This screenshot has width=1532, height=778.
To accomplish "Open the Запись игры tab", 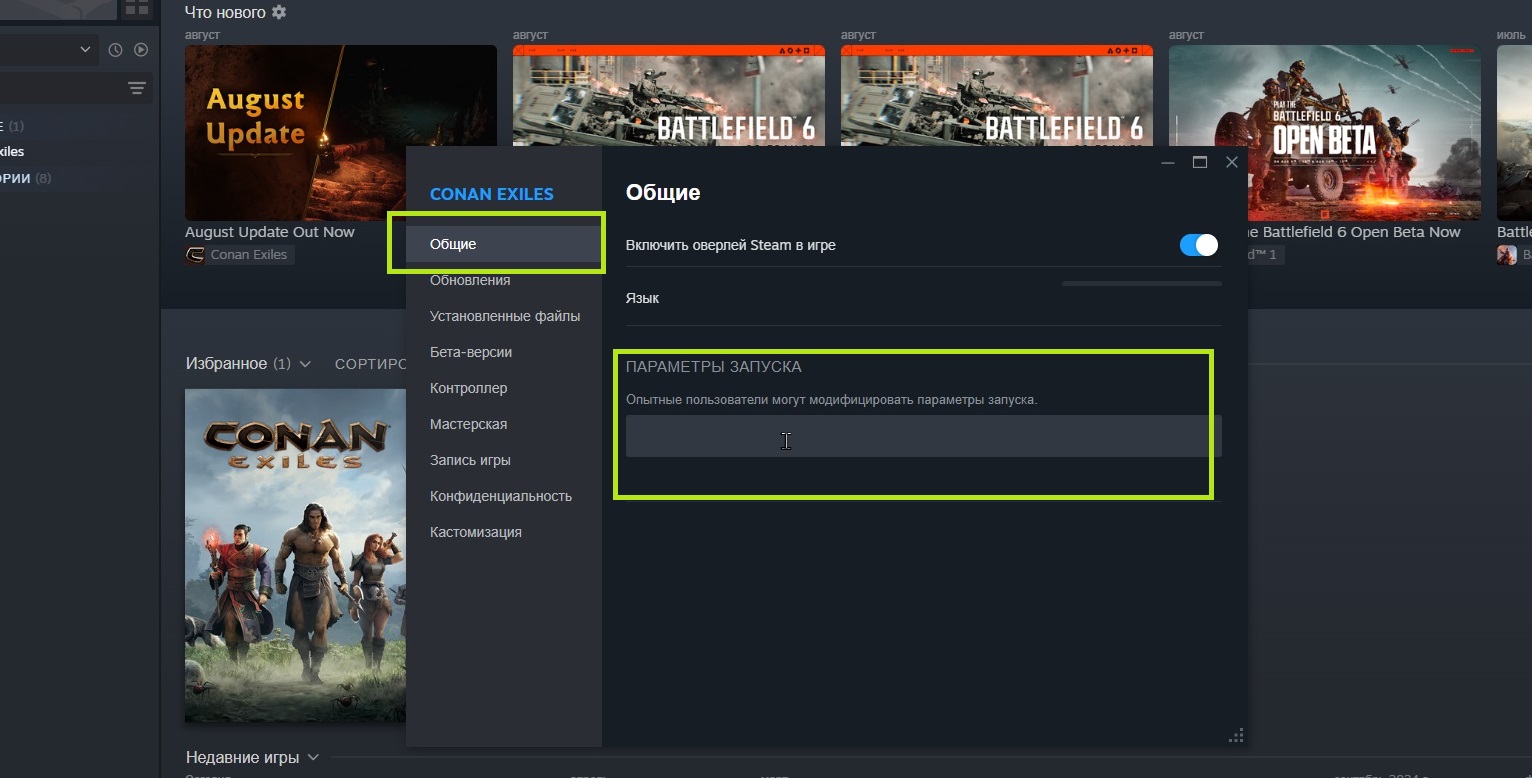I will point(504,460).
